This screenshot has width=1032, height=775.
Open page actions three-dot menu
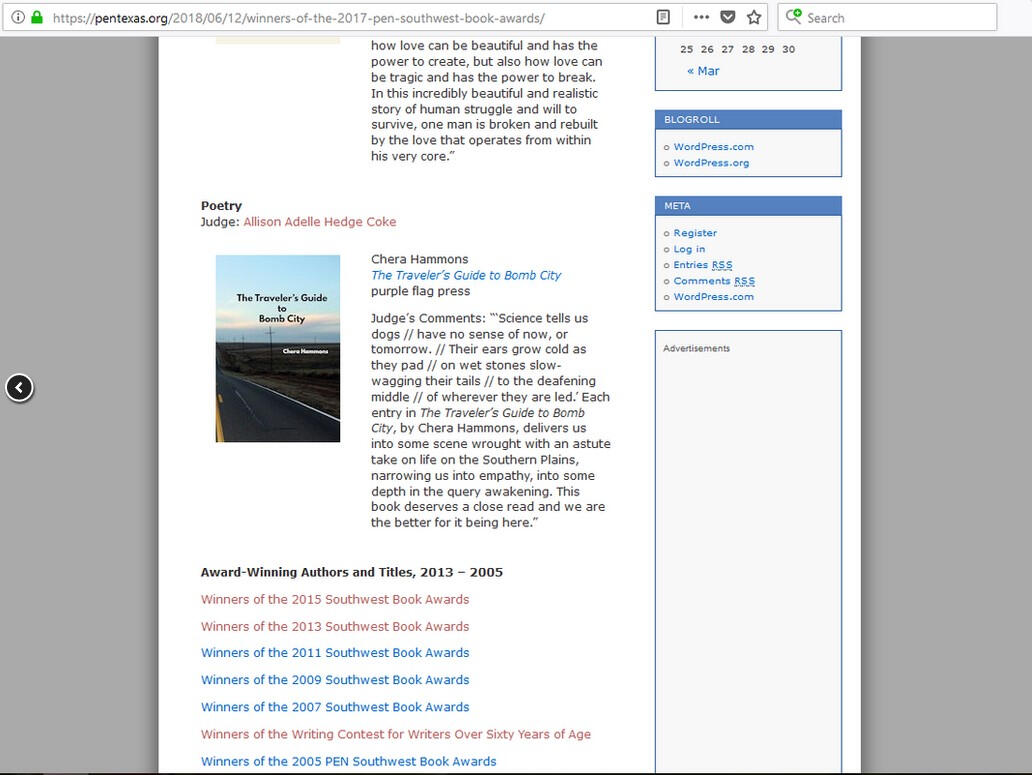[x=701, y=17]
